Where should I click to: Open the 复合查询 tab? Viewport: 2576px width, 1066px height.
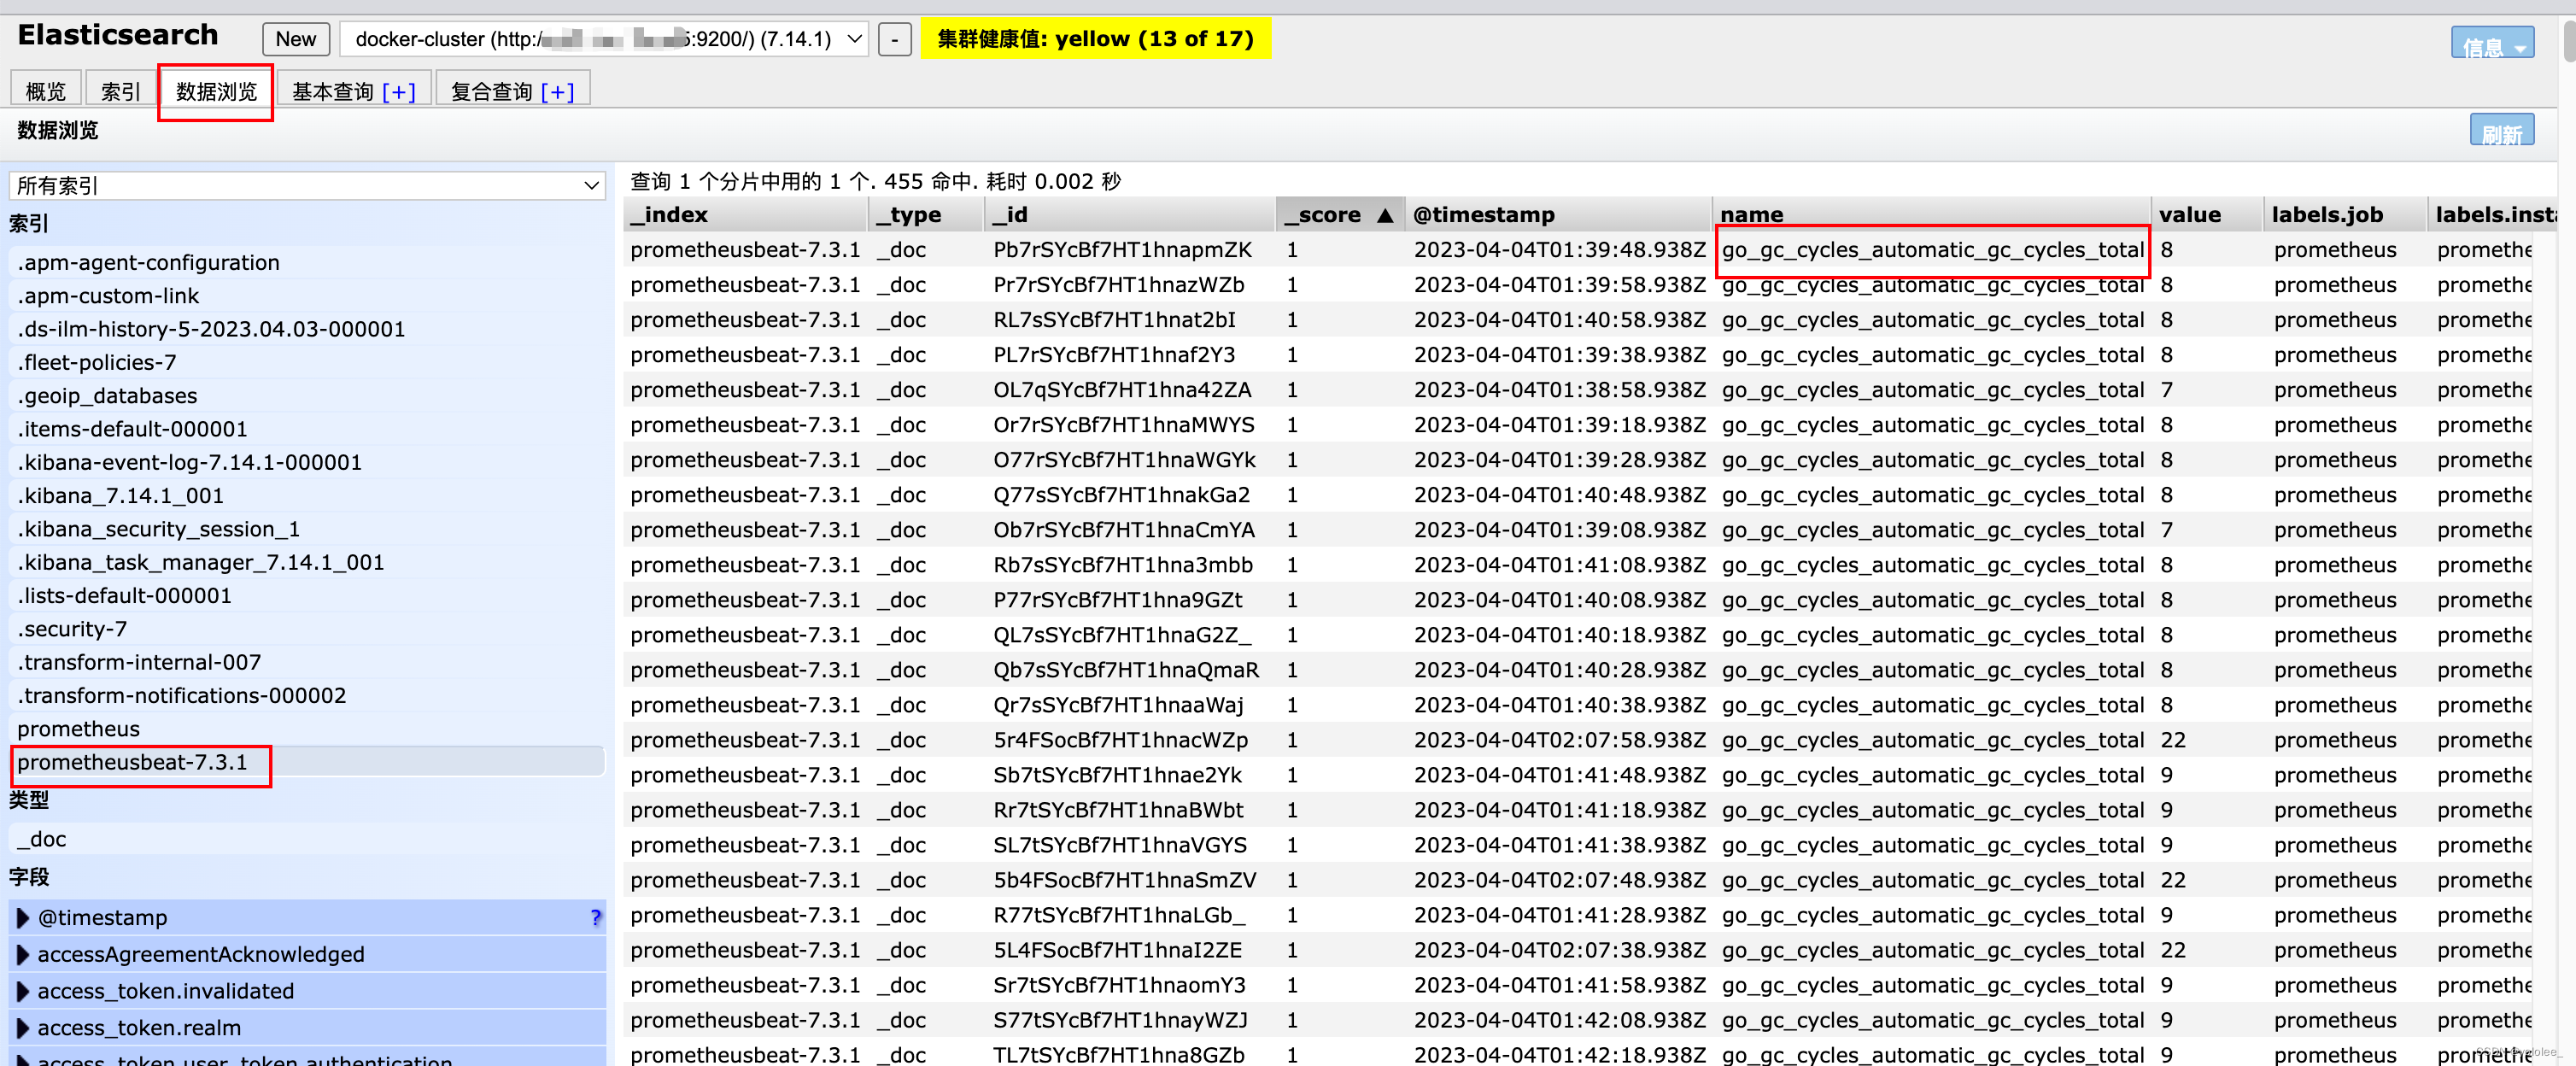pyautogui.click(x=491, y=92)
